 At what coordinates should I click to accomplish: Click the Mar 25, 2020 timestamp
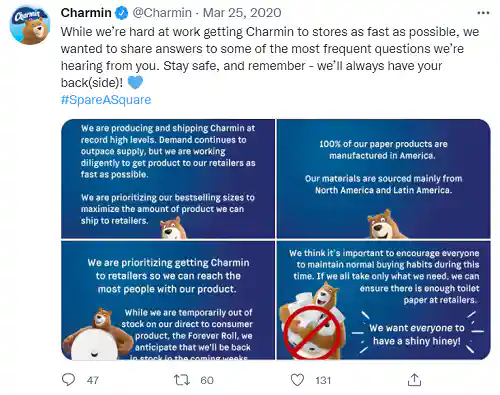pyautogui.click(x=242, y=13)
